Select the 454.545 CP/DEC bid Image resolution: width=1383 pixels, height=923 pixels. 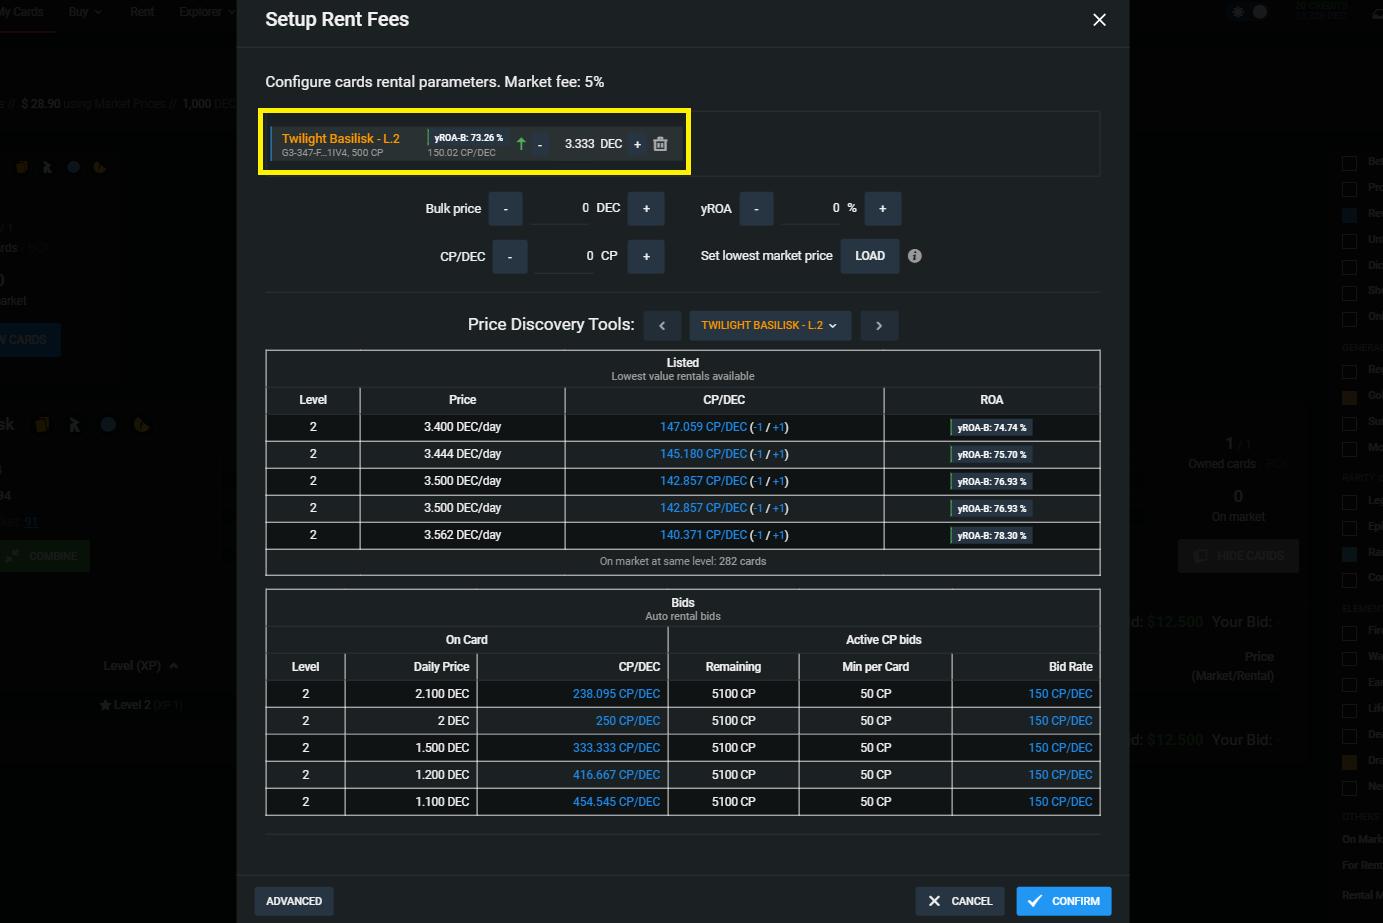616,802
